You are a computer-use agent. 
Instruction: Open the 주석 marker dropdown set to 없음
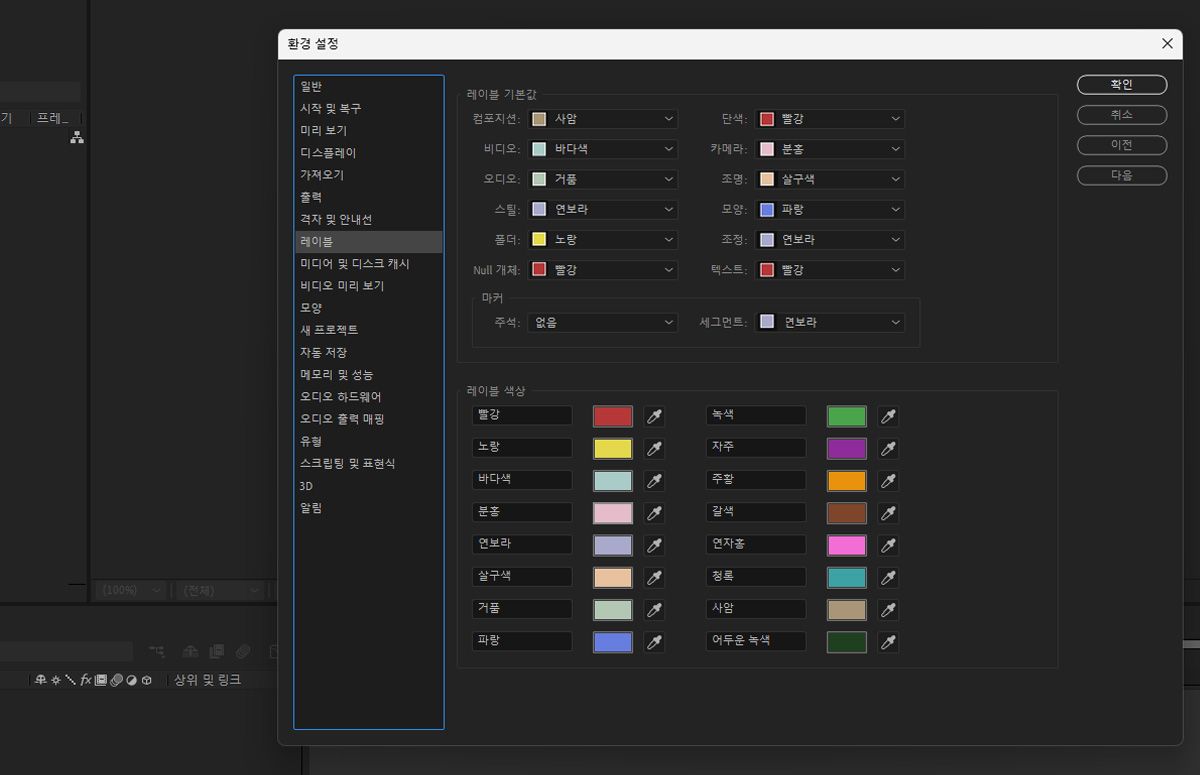click(602, 322)
